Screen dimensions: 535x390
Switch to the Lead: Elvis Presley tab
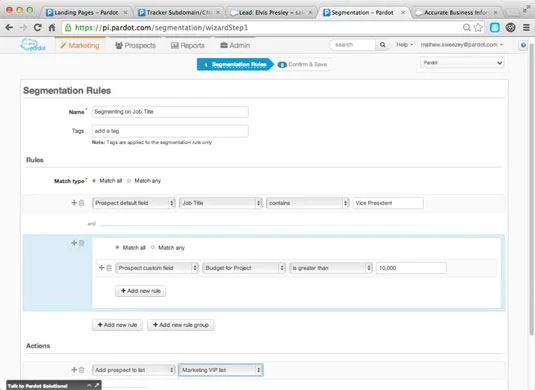[270, 12]
